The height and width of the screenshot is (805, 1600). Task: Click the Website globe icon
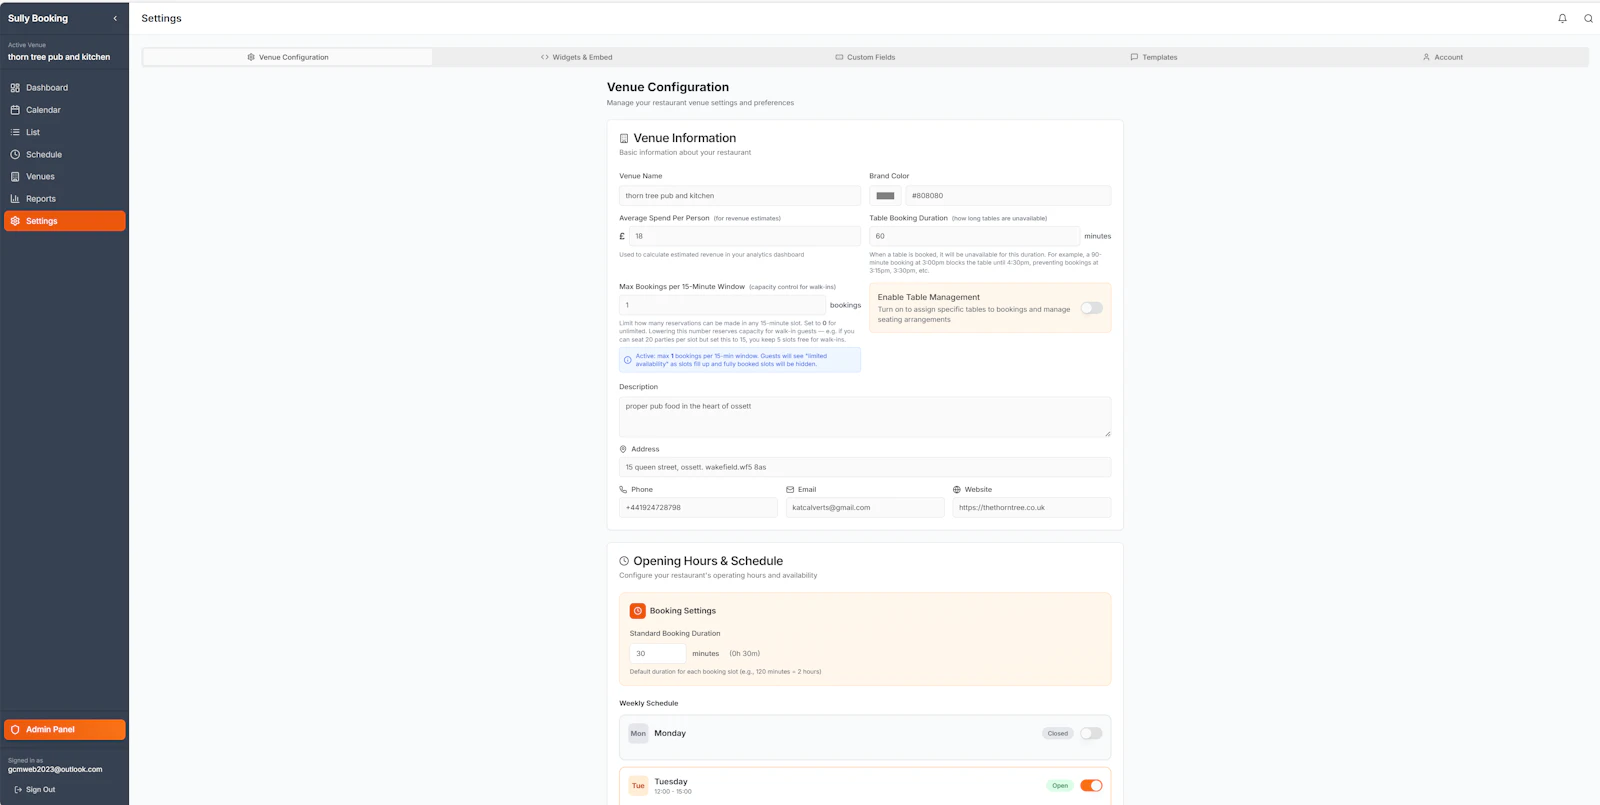(x=957, y=490)
